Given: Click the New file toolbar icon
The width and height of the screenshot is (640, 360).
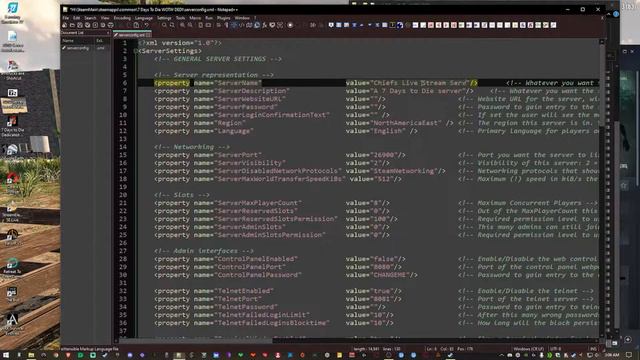Looking at the screenshot, I should pos(64,25).
